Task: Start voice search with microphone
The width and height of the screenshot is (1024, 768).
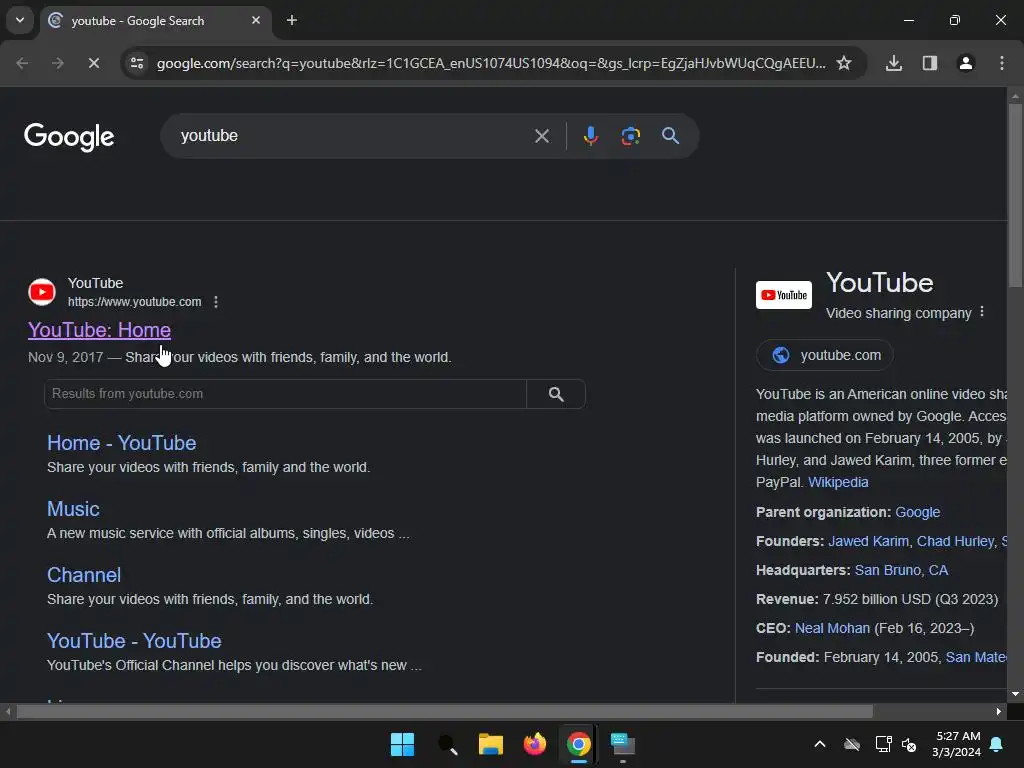Action: click(590, 136)
